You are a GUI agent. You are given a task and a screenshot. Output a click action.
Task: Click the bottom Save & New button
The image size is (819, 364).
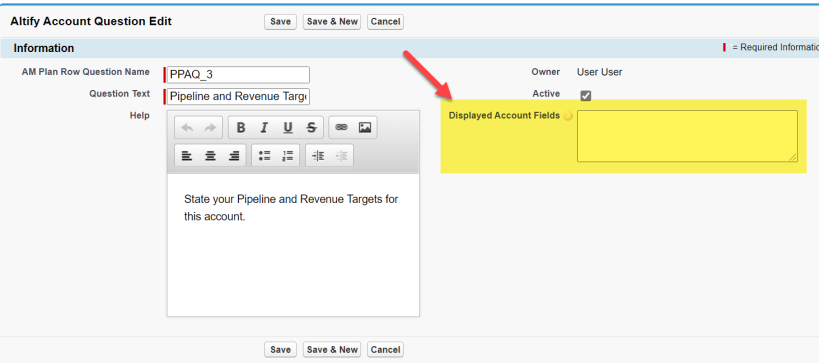coord(332,350)
